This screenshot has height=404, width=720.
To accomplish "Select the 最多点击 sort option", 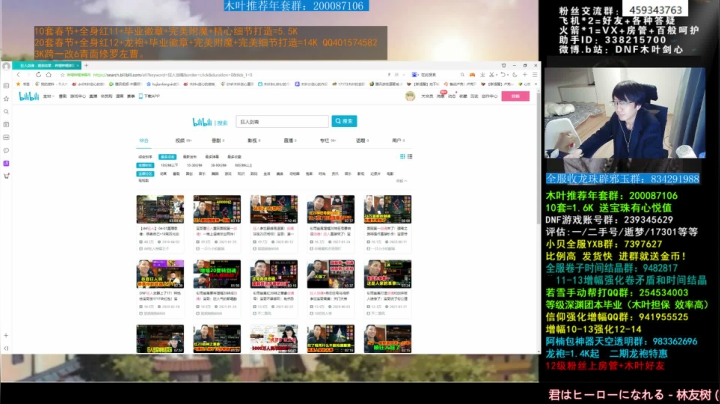I will click(x=168, y=157).
